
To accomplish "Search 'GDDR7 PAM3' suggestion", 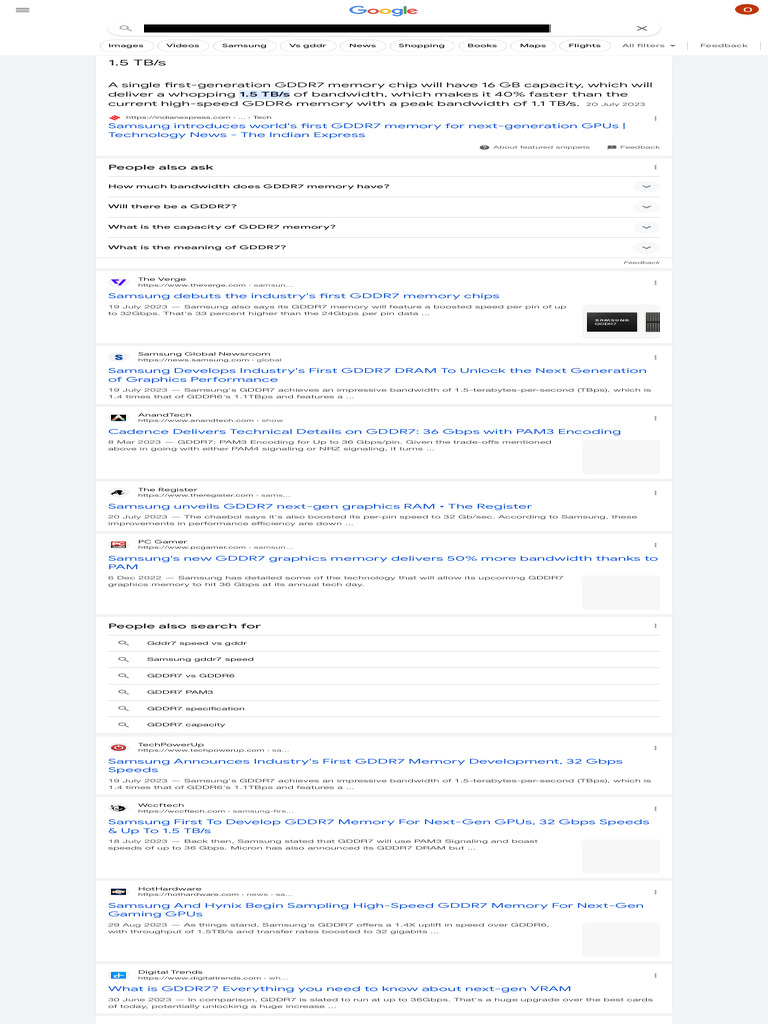I will click(x=384, y=692).
